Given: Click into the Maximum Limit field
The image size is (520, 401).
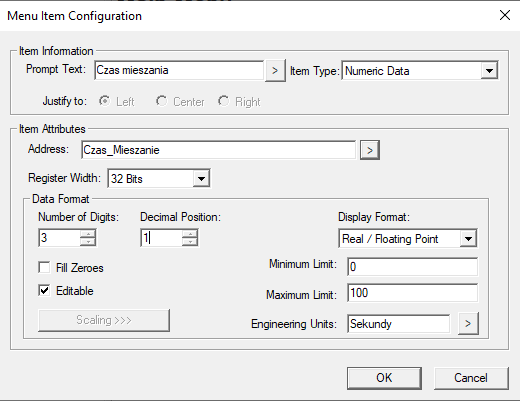Looking at the screenshot, I should click(x=413, y=293).
